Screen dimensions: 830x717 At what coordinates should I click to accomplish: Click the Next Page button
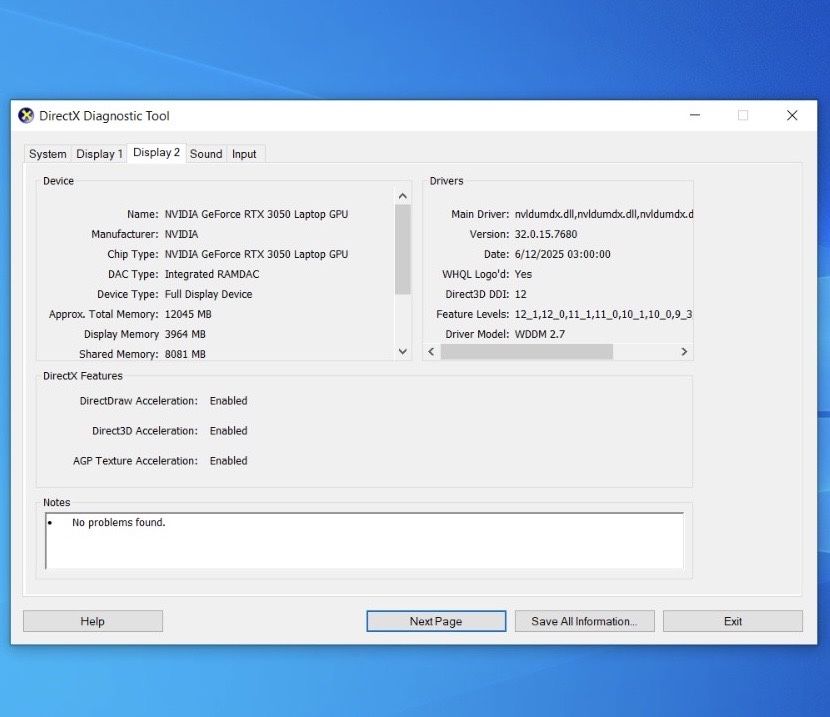[436, 621]
